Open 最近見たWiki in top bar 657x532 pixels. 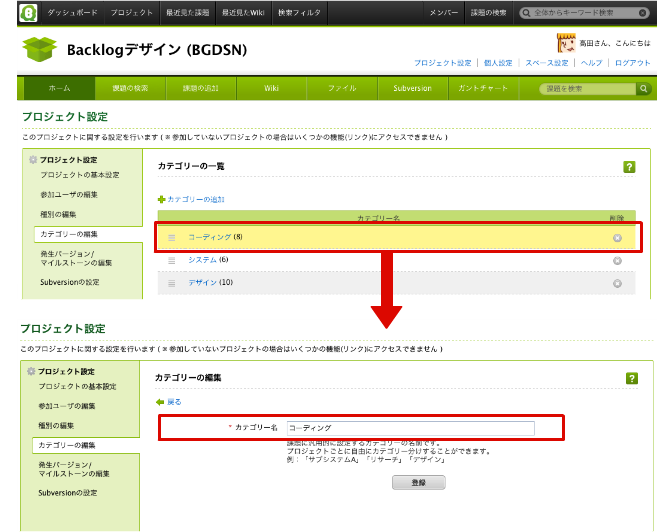(243, 13)
